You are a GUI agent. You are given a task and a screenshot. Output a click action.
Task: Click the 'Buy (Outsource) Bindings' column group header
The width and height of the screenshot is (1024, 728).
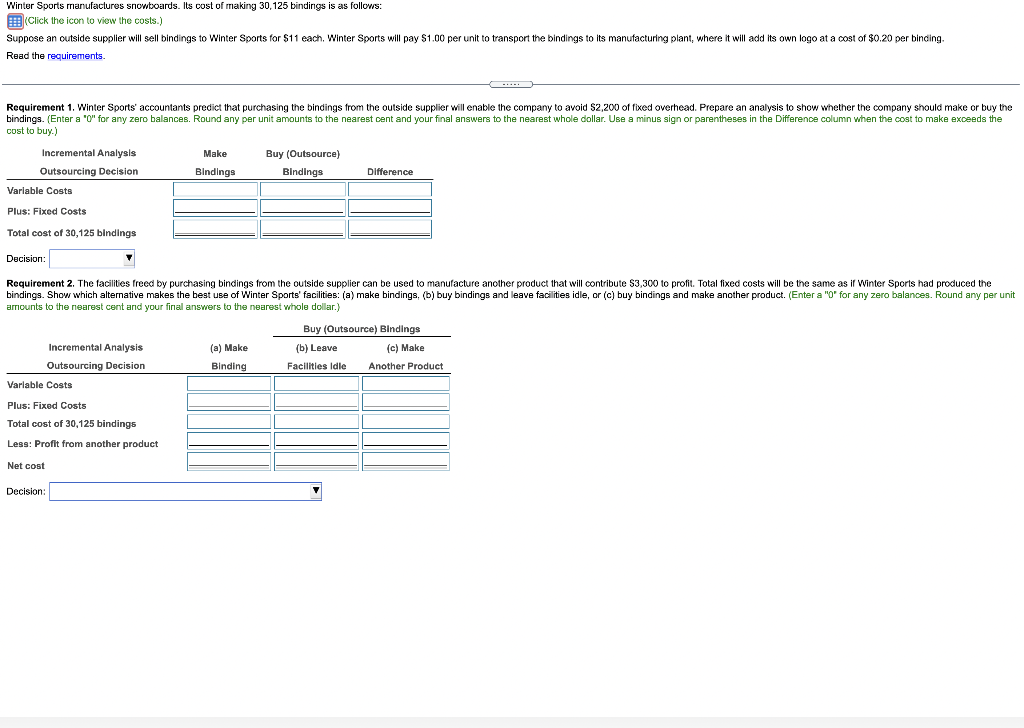[362, 329]
